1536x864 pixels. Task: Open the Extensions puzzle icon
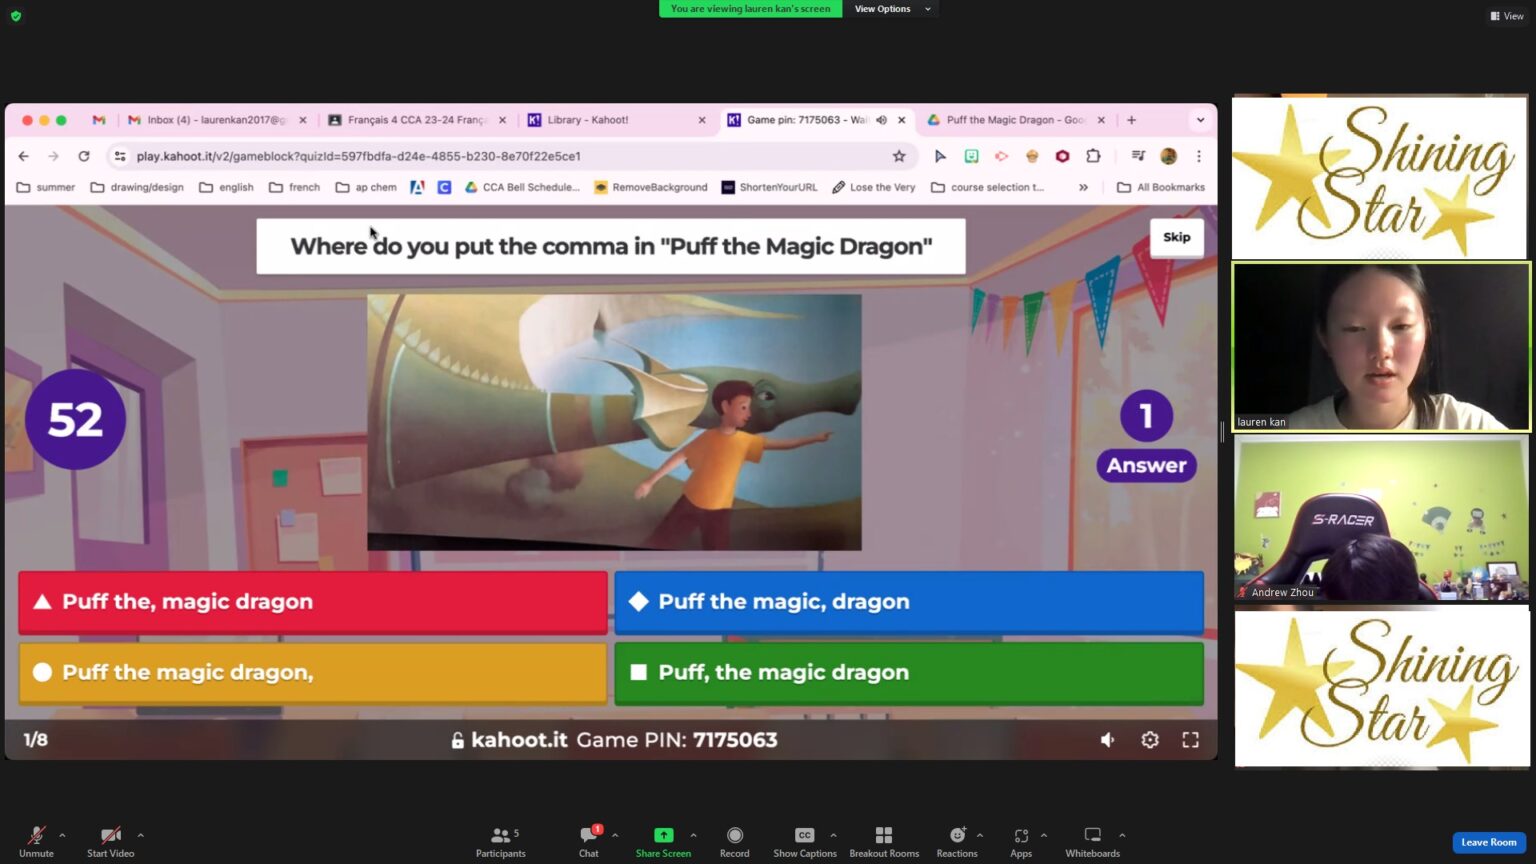coord(1093,156)
